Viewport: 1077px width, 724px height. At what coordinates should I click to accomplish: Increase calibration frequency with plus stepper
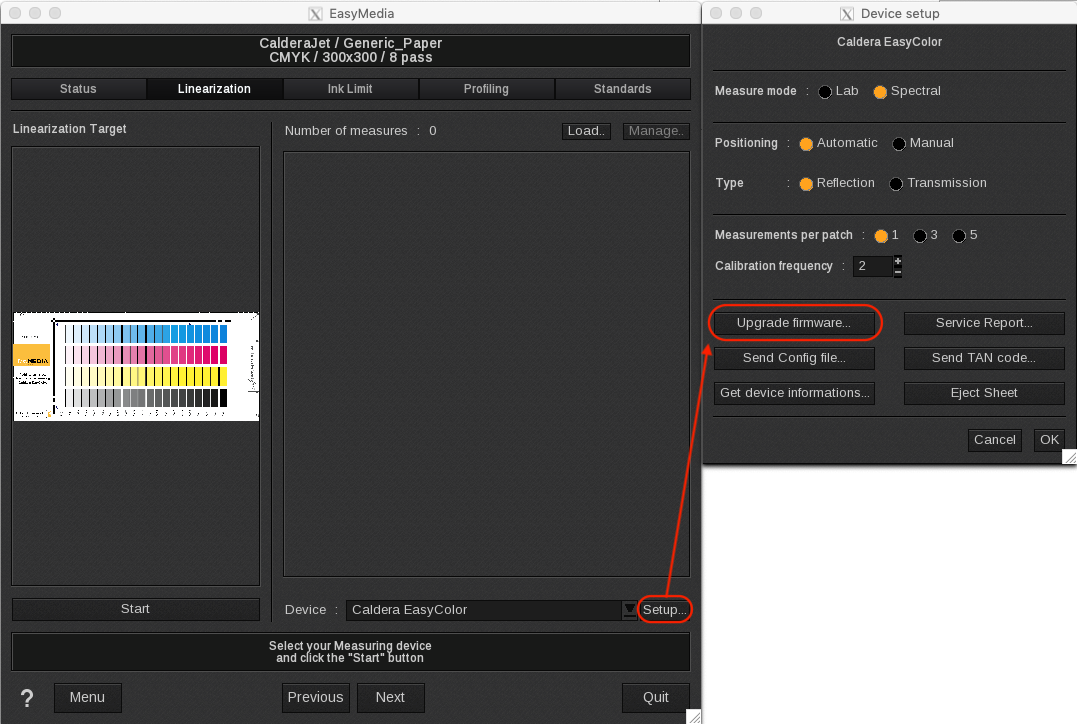(897, 260)
